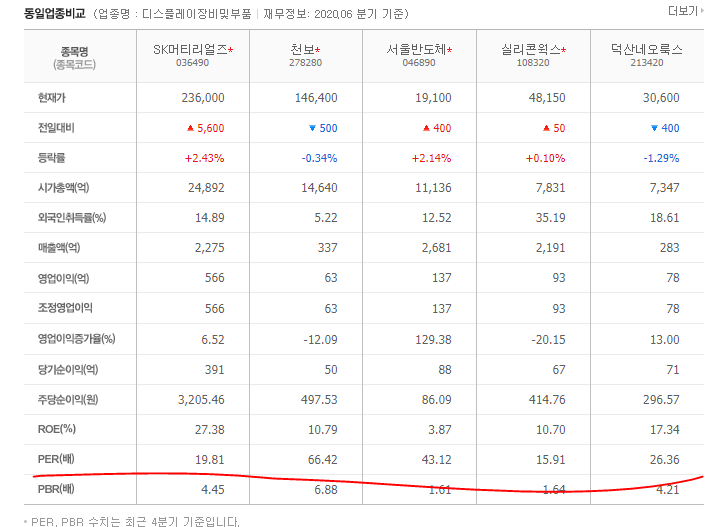The image size is (722, 527).
Task: Select stock code 036490
Action: pyautogui.click(x=192, y=63)
